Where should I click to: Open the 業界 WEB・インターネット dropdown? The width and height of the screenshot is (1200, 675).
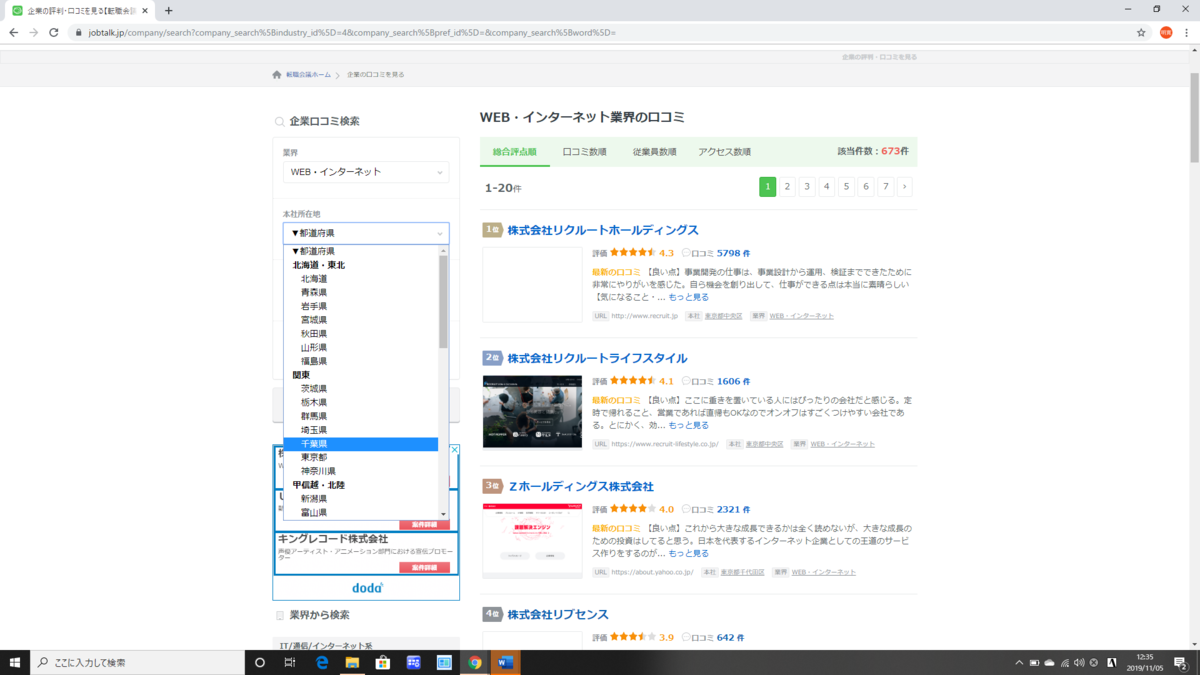[x=366, y=172]
